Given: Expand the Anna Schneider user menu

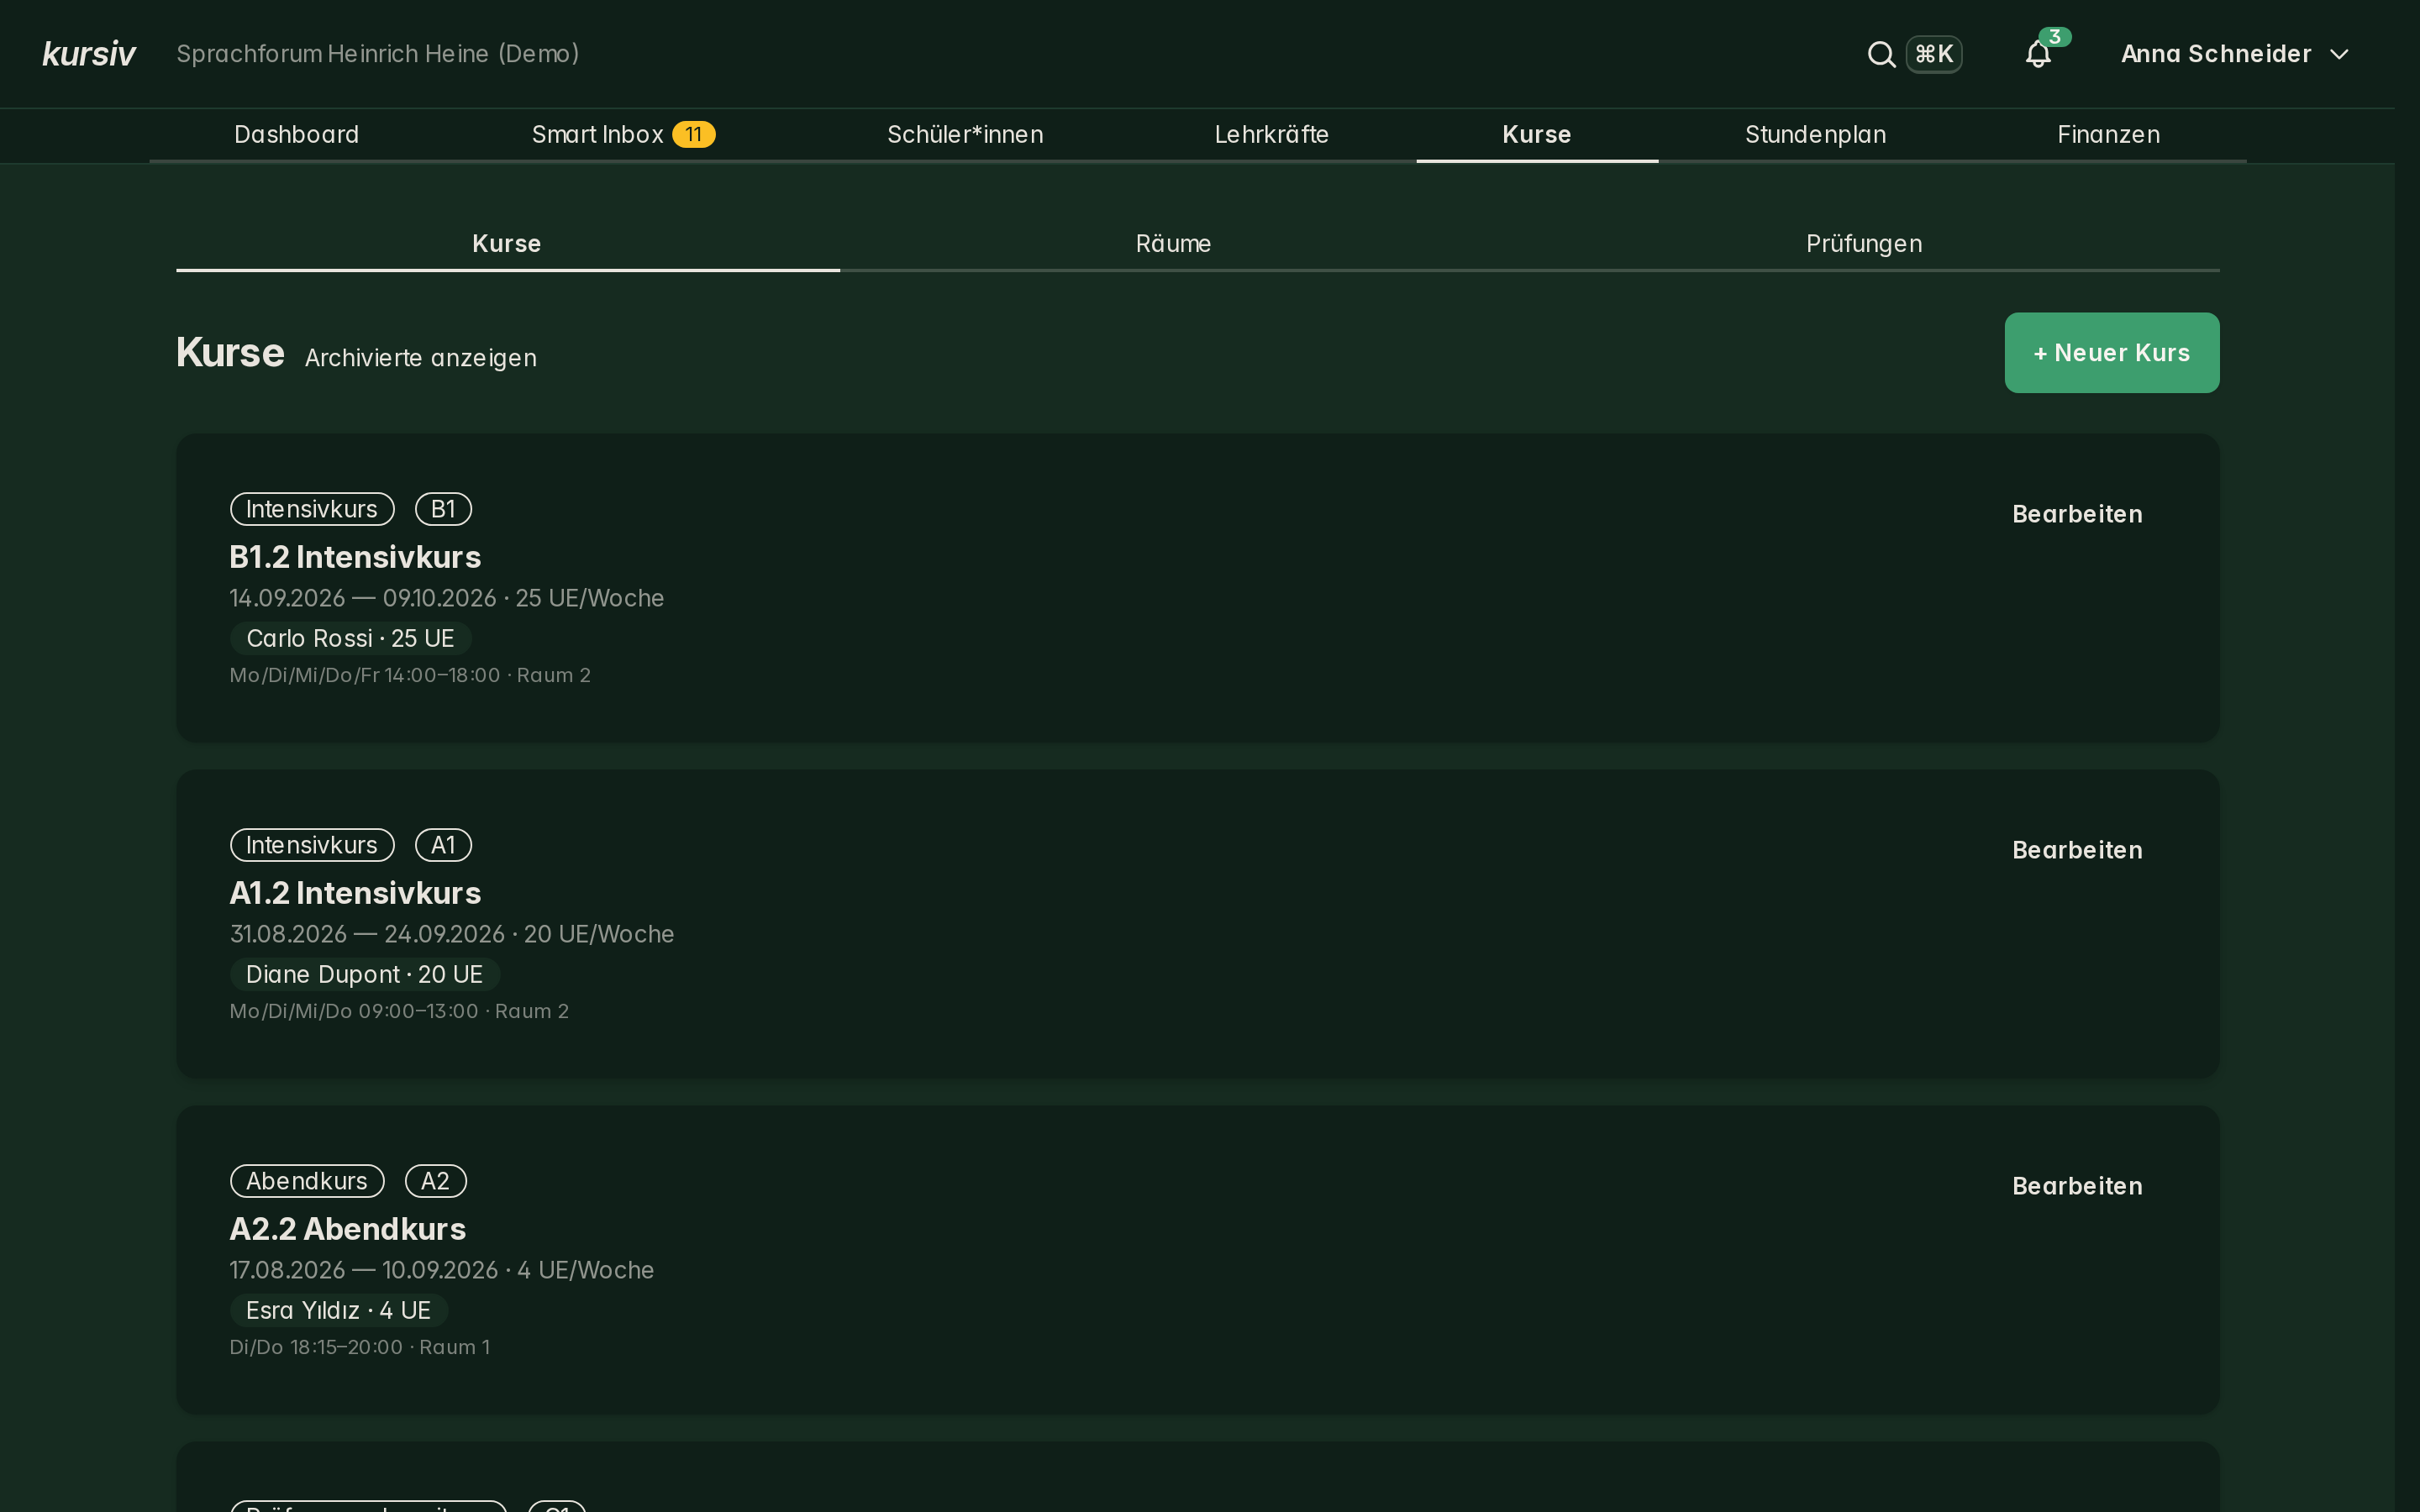Looking at the screenshot, I should [x=2234, y=54].
